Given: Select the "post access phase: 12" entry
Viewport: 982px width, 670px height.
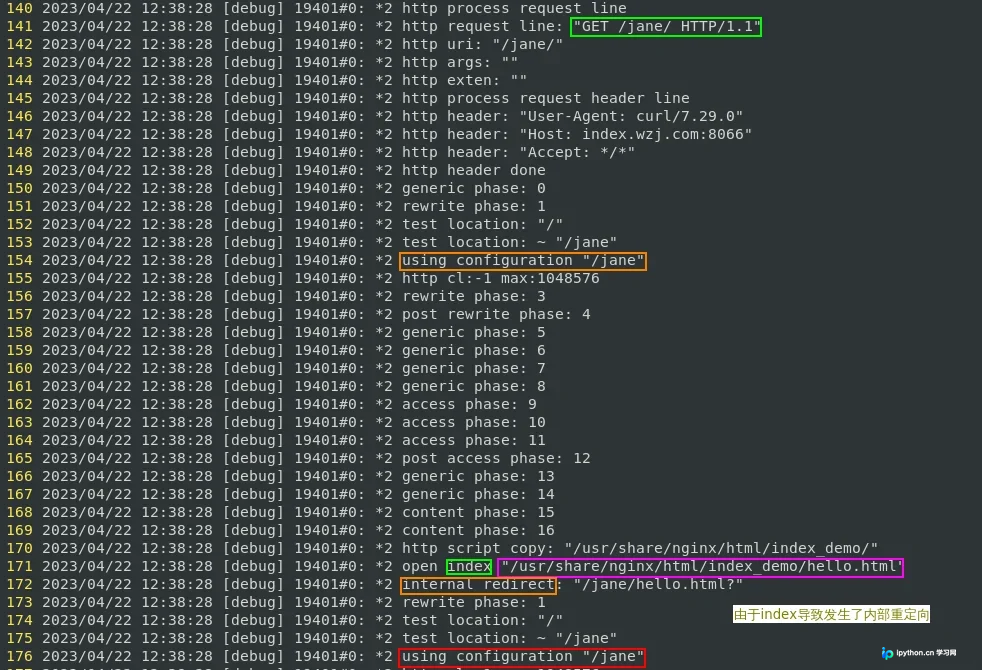Looking at the screenshot, I should click(x=496, y=458).
